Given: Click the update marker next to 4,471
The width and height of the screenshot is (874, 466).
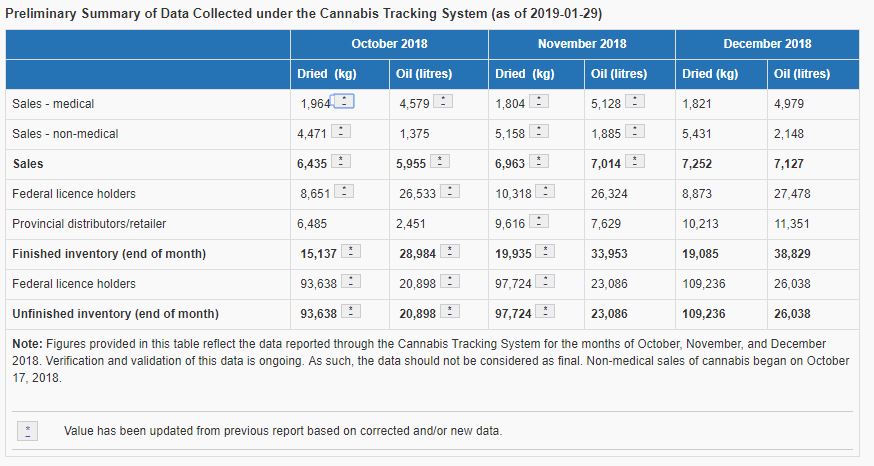Looking at the screenshot, I should pyautogui.click(x=341, y=133).
